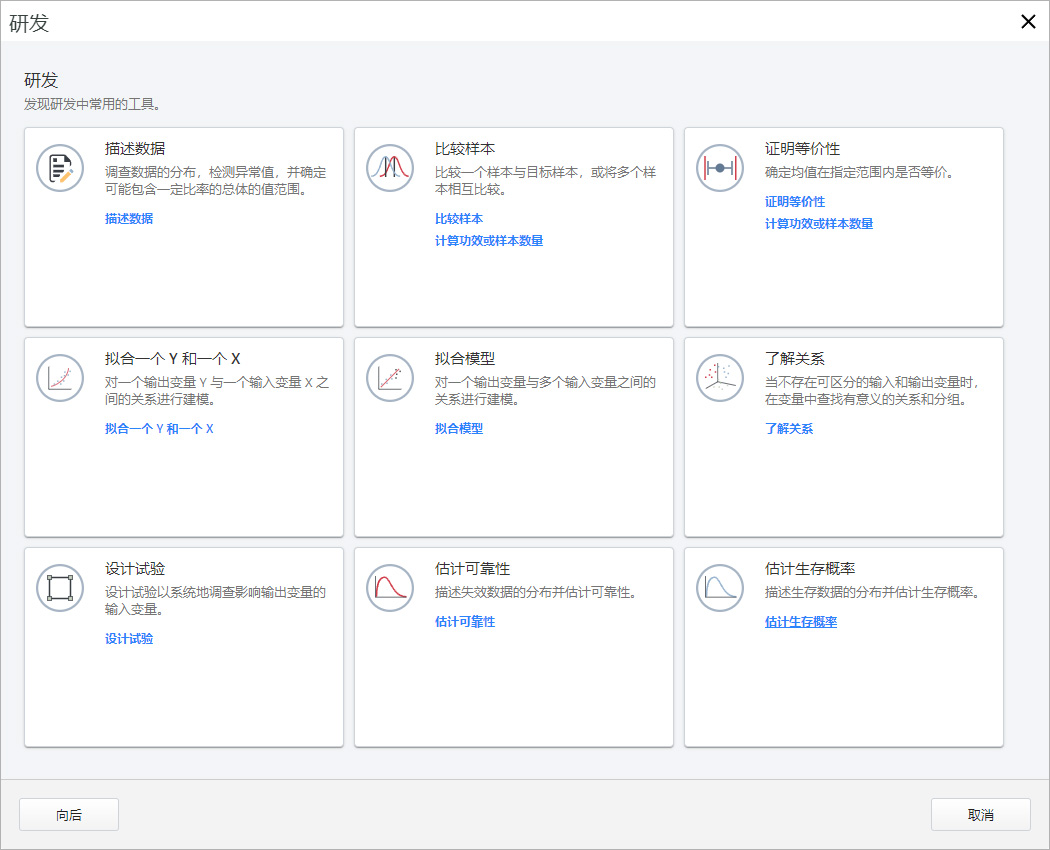
Task: Click the 了解关系 3D scatter icon
Action: [x=720, y=378]
